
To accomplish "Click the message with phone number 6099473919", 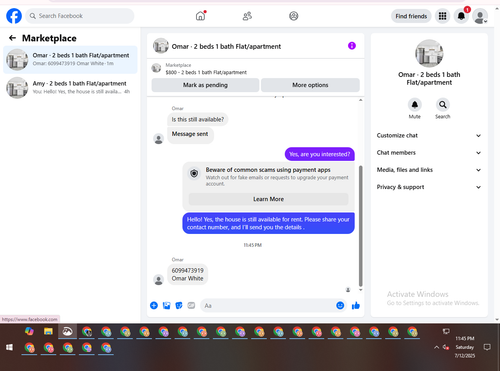I will 187,274.
